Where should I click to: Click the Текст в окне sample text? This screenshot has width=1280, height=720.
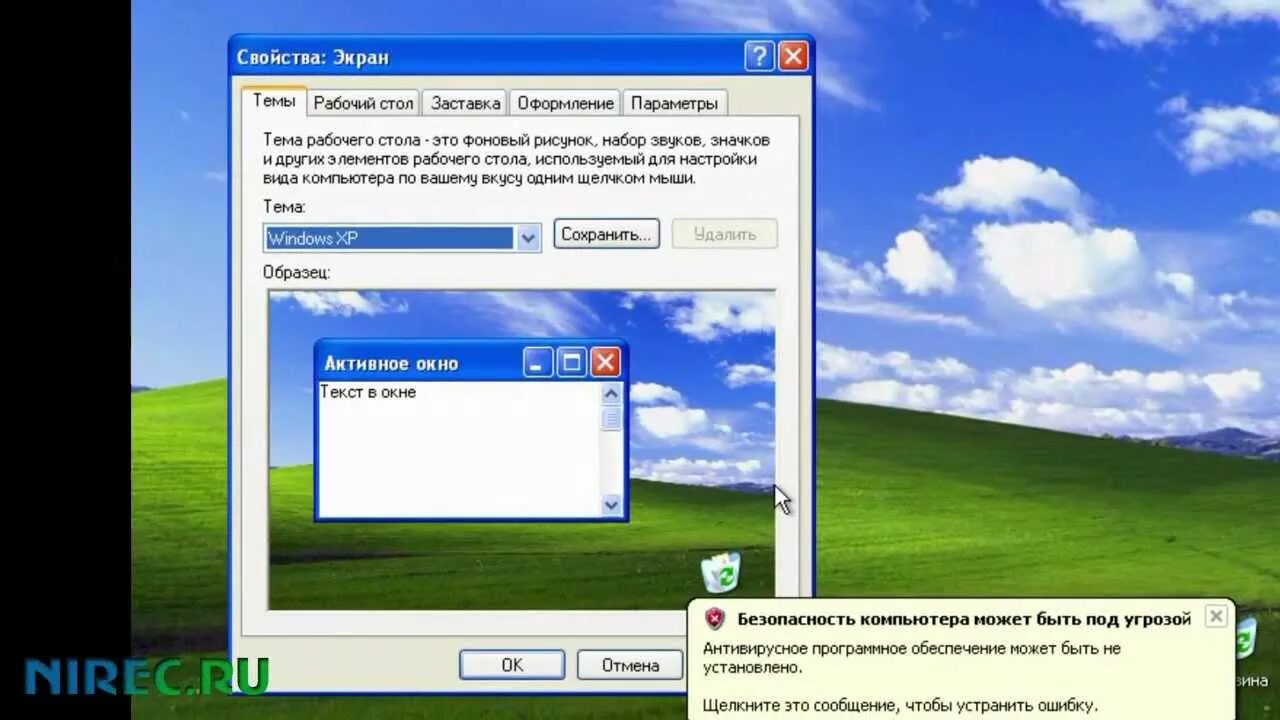click(368, 392)
